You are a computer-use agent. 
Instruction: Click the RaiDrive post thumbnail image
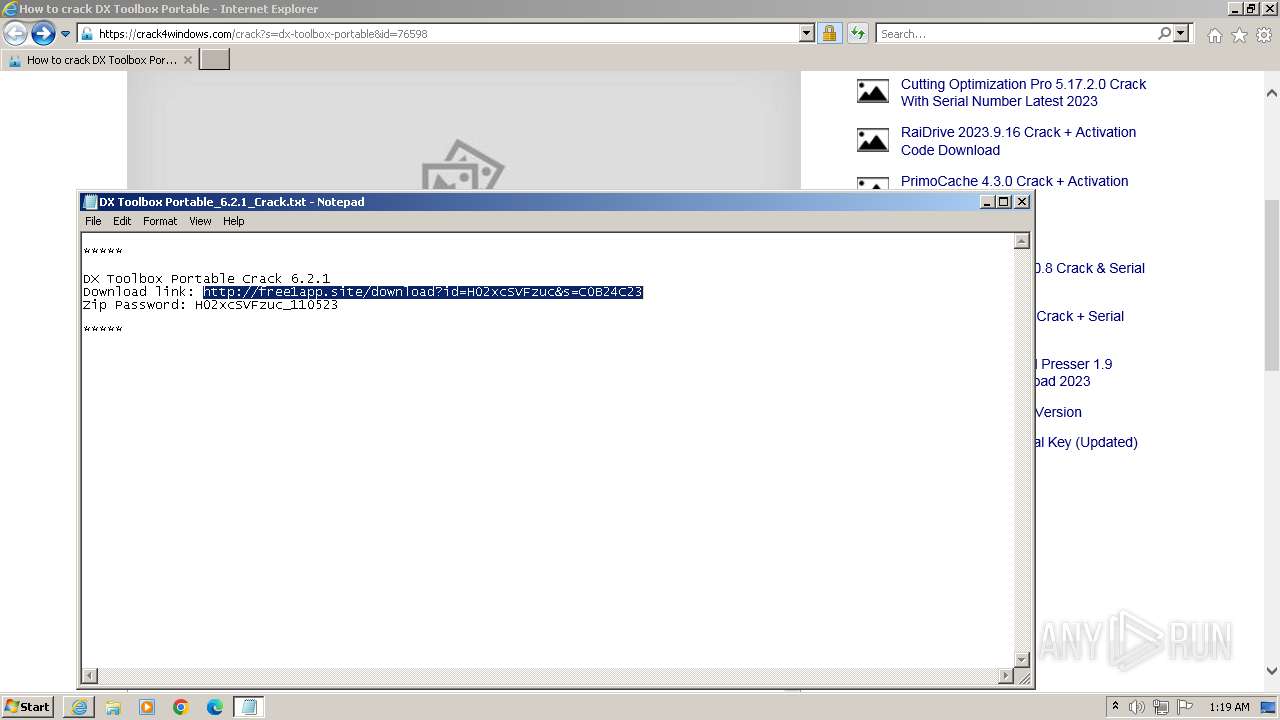(872, 139)
